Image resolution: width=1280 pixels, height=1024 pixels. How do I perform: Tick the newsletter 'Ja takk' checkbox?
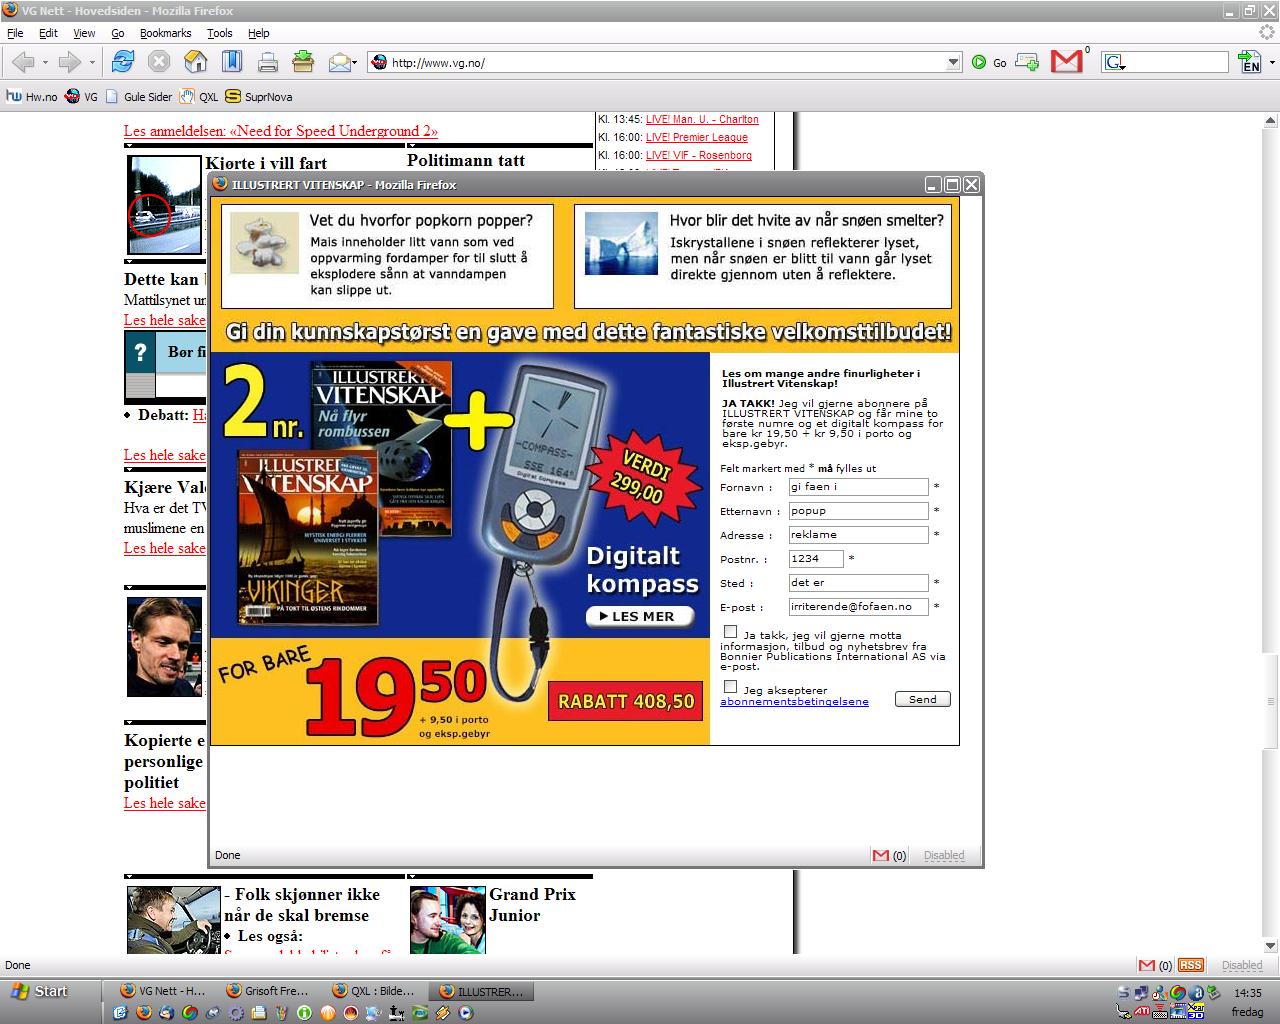(731, 632)
